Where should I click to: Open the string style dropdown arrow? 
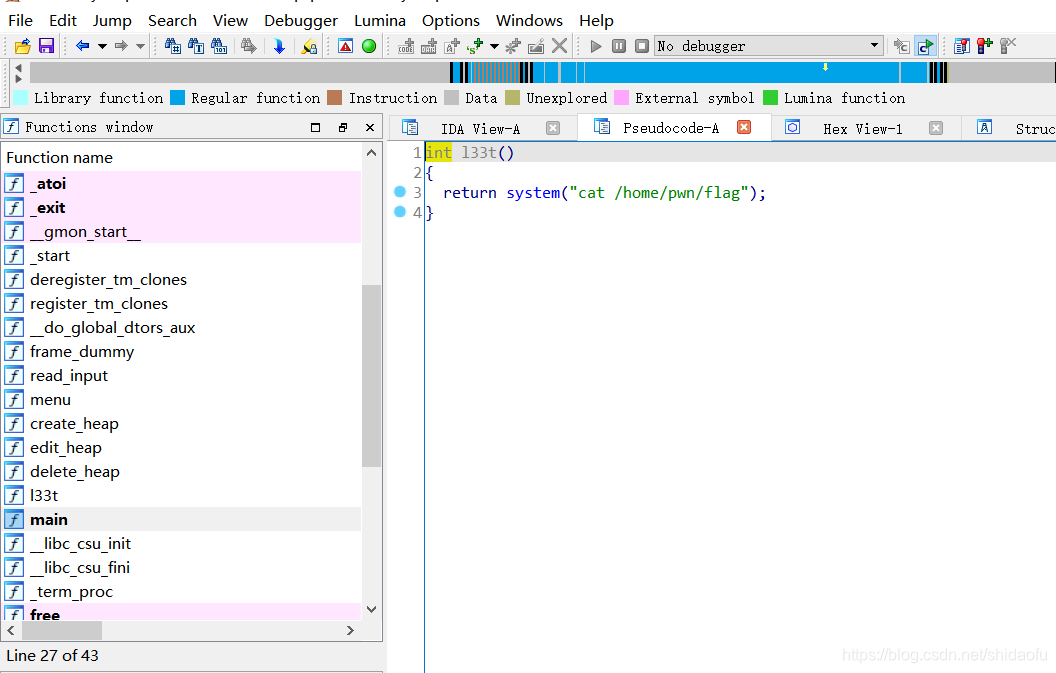coord(494,46)
